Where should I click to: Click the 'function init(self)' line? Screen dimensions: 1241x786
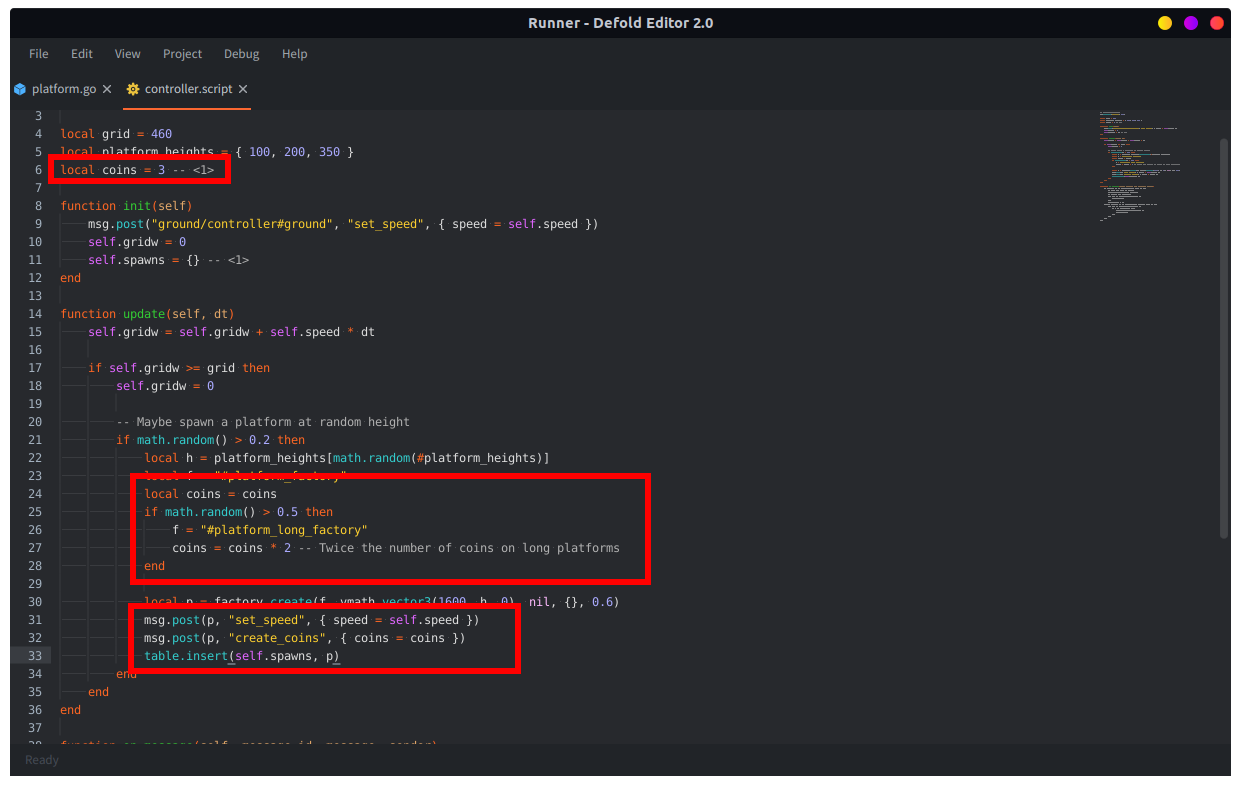tap(126, 206)
